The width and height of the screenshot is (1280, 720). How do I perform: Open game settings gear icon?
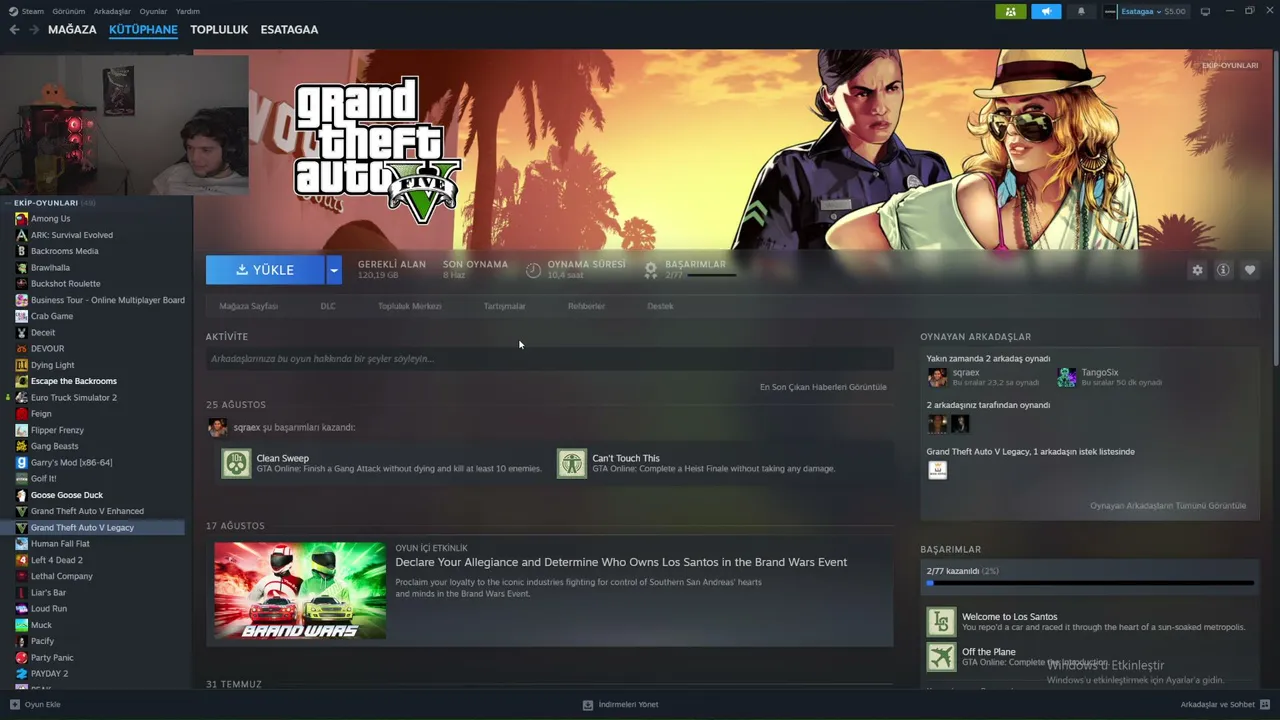pyautogui.click(x=1197, y=270)
